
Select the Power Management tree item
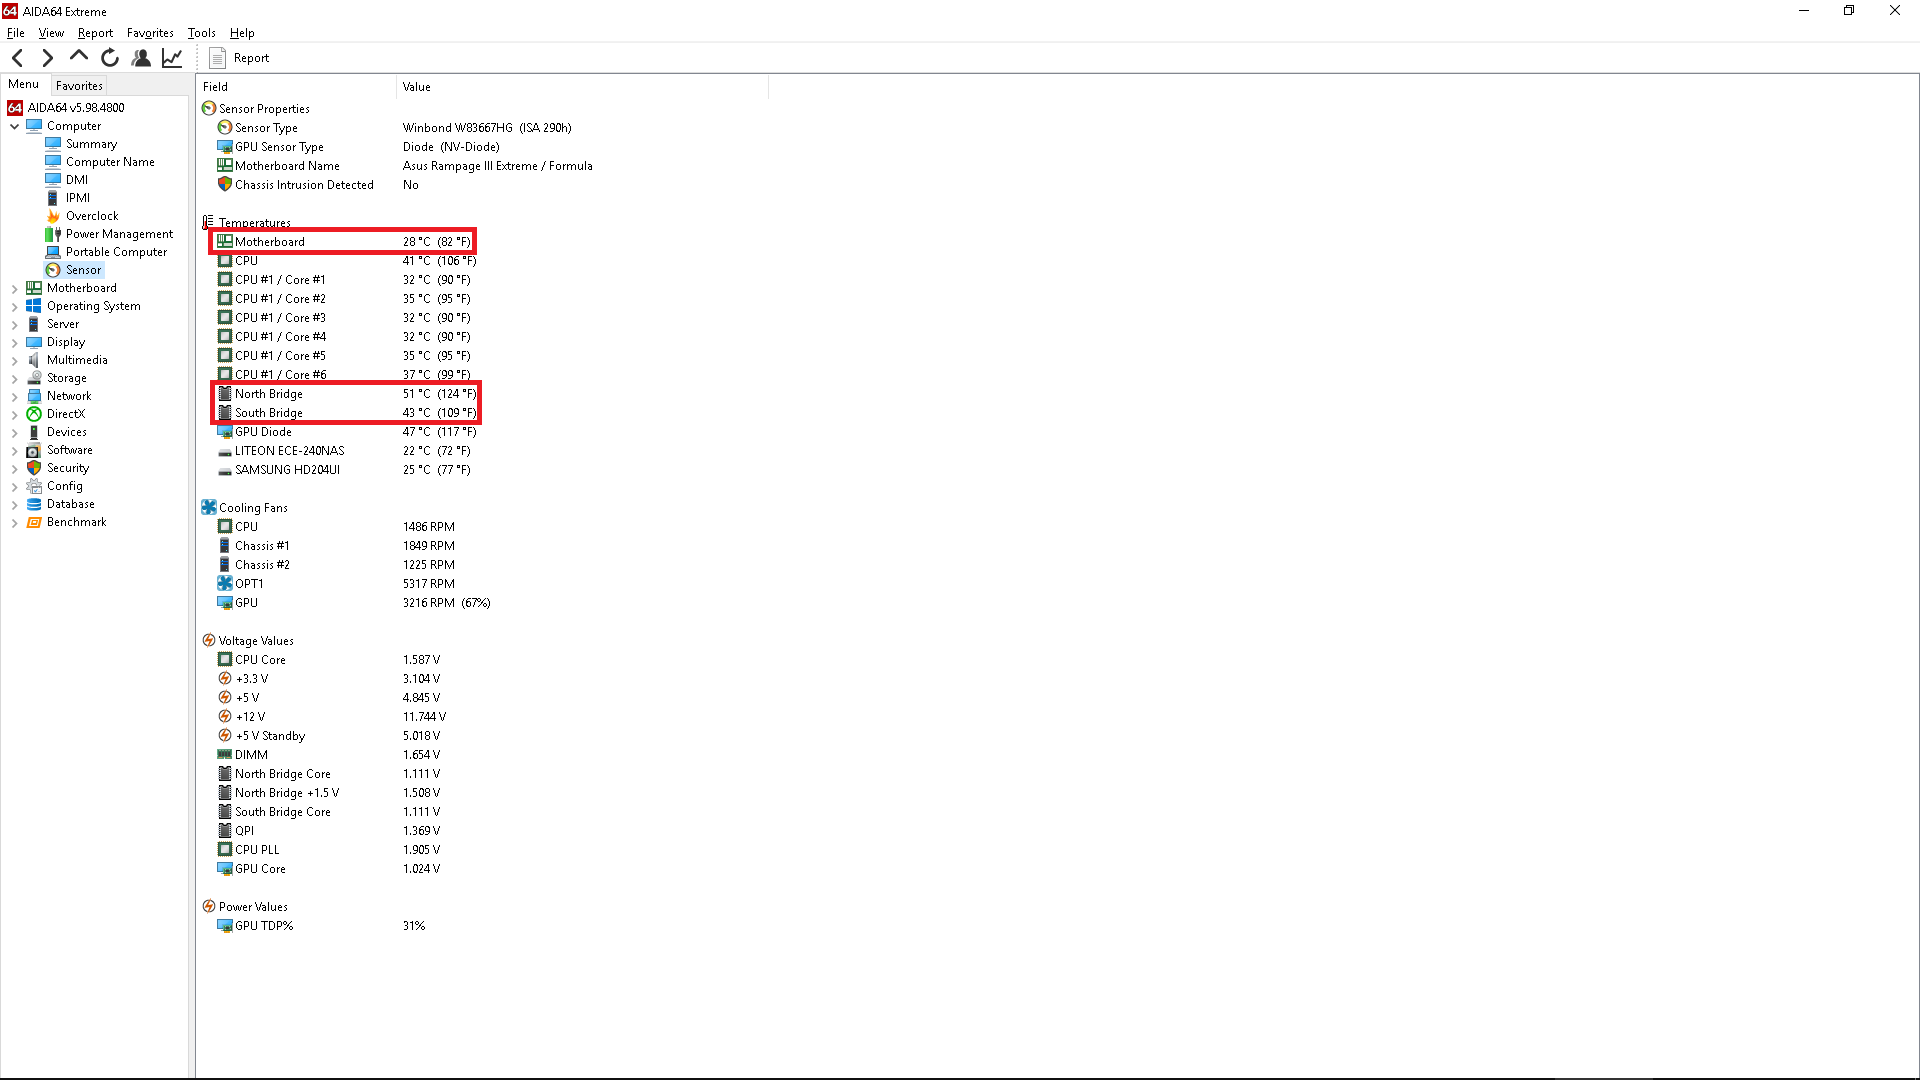(119, 234)
